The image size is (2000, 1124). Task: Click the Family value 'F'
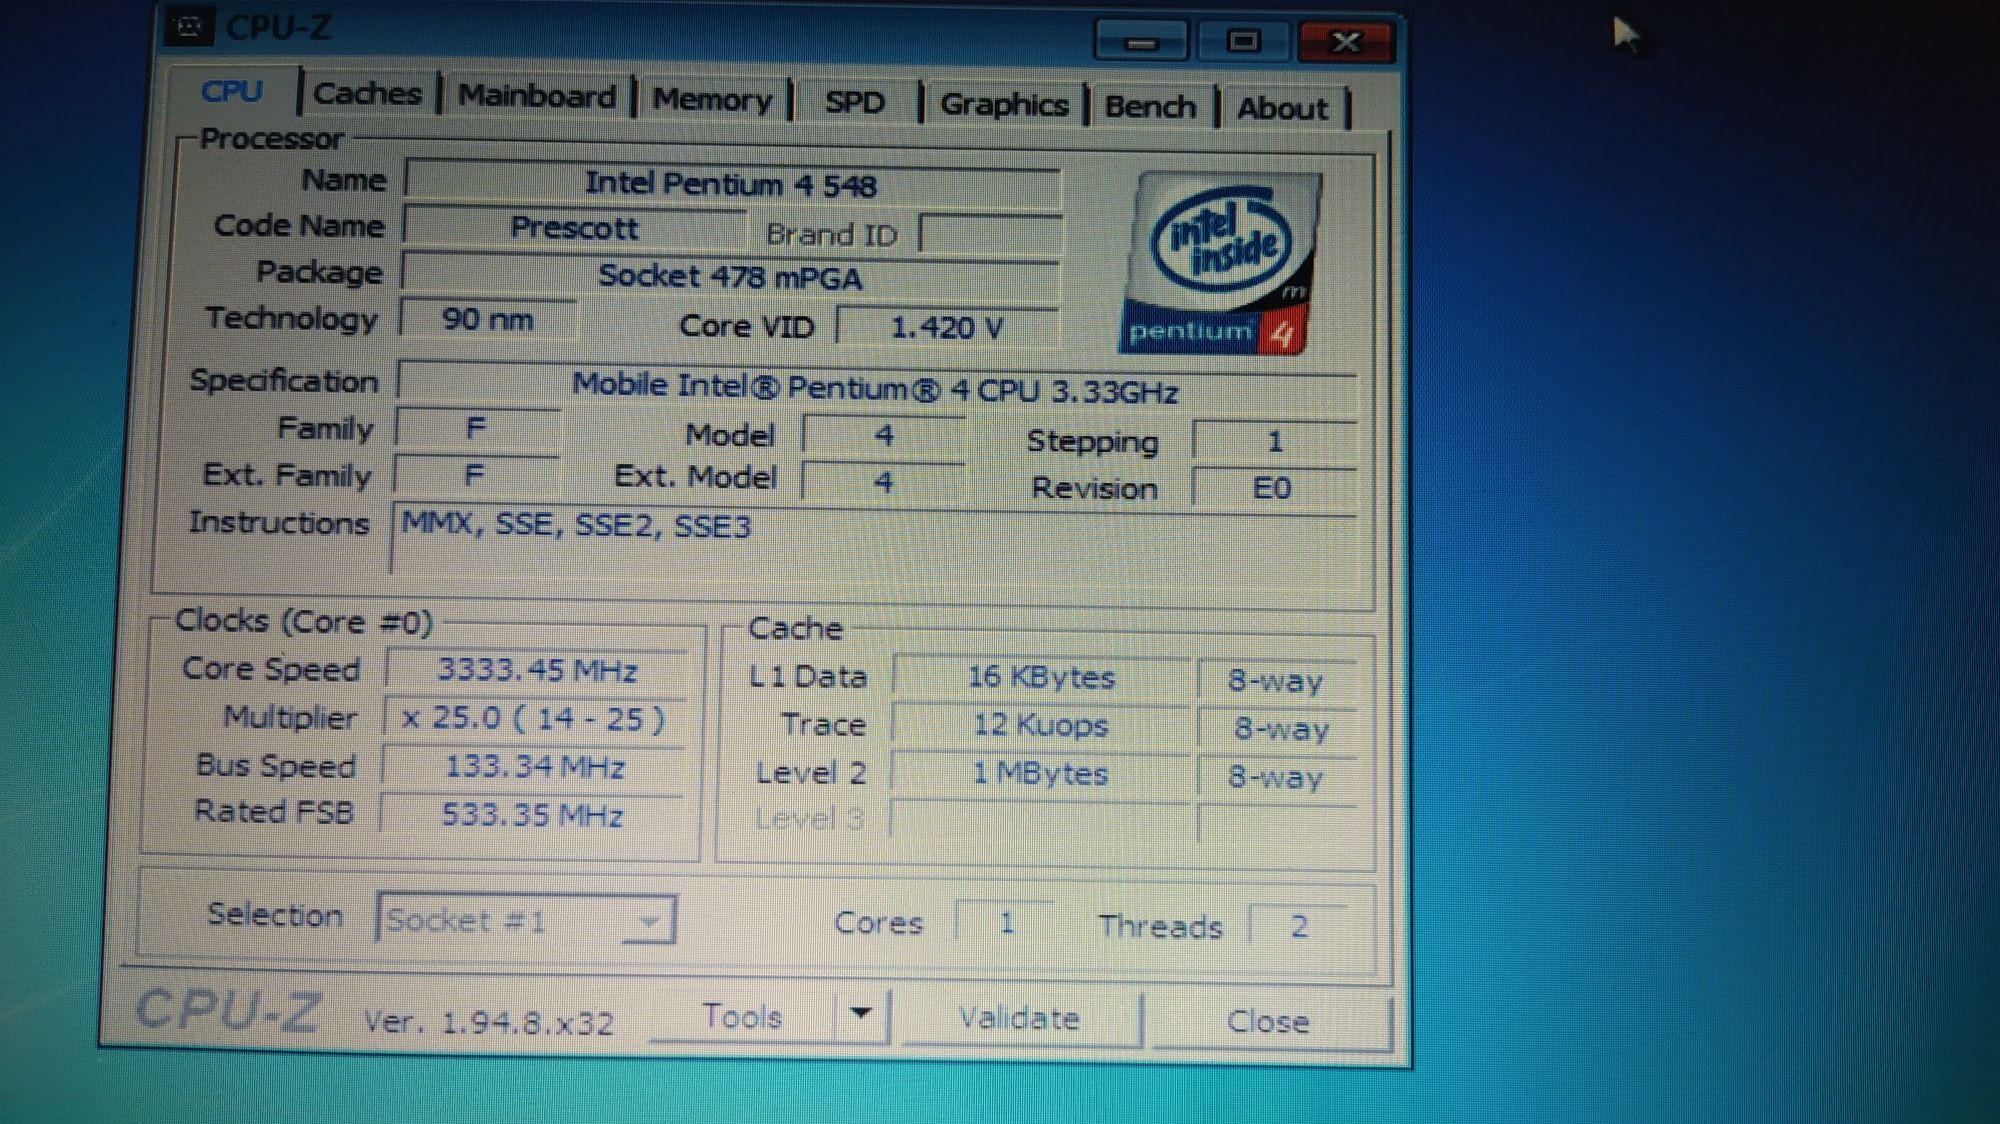(477, 428)
